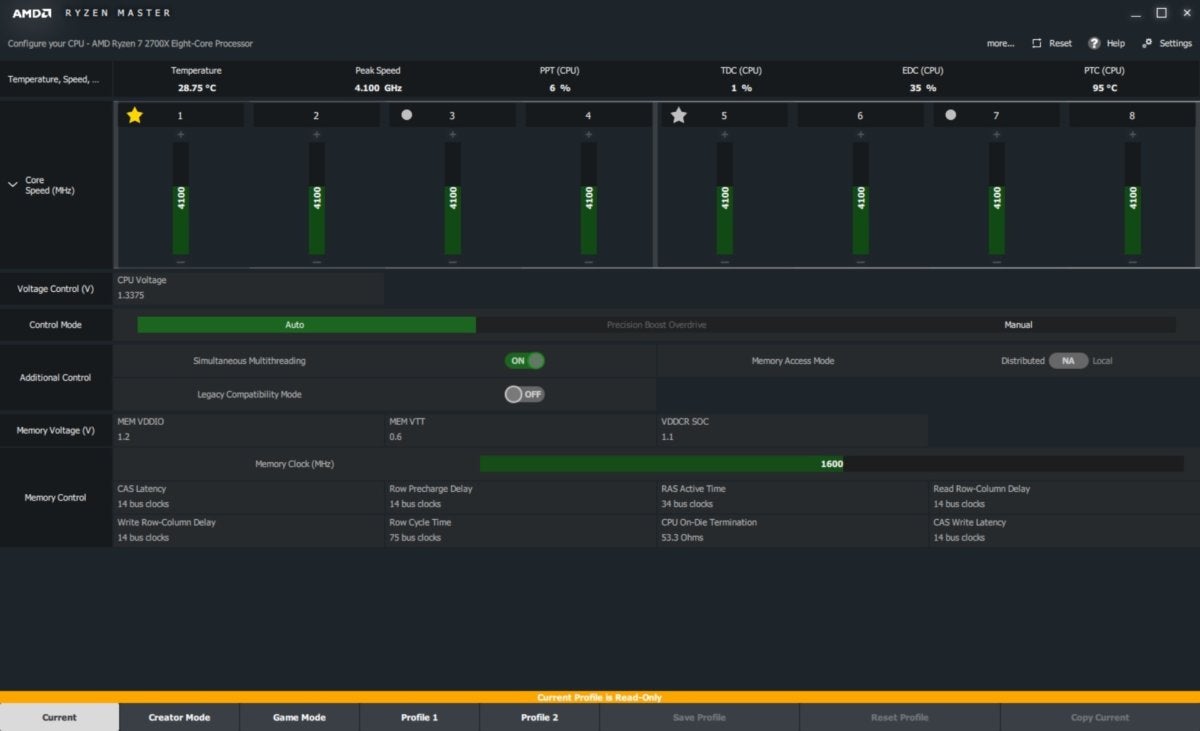Switch to Creator Mode tab

click(x=180, y=717)
